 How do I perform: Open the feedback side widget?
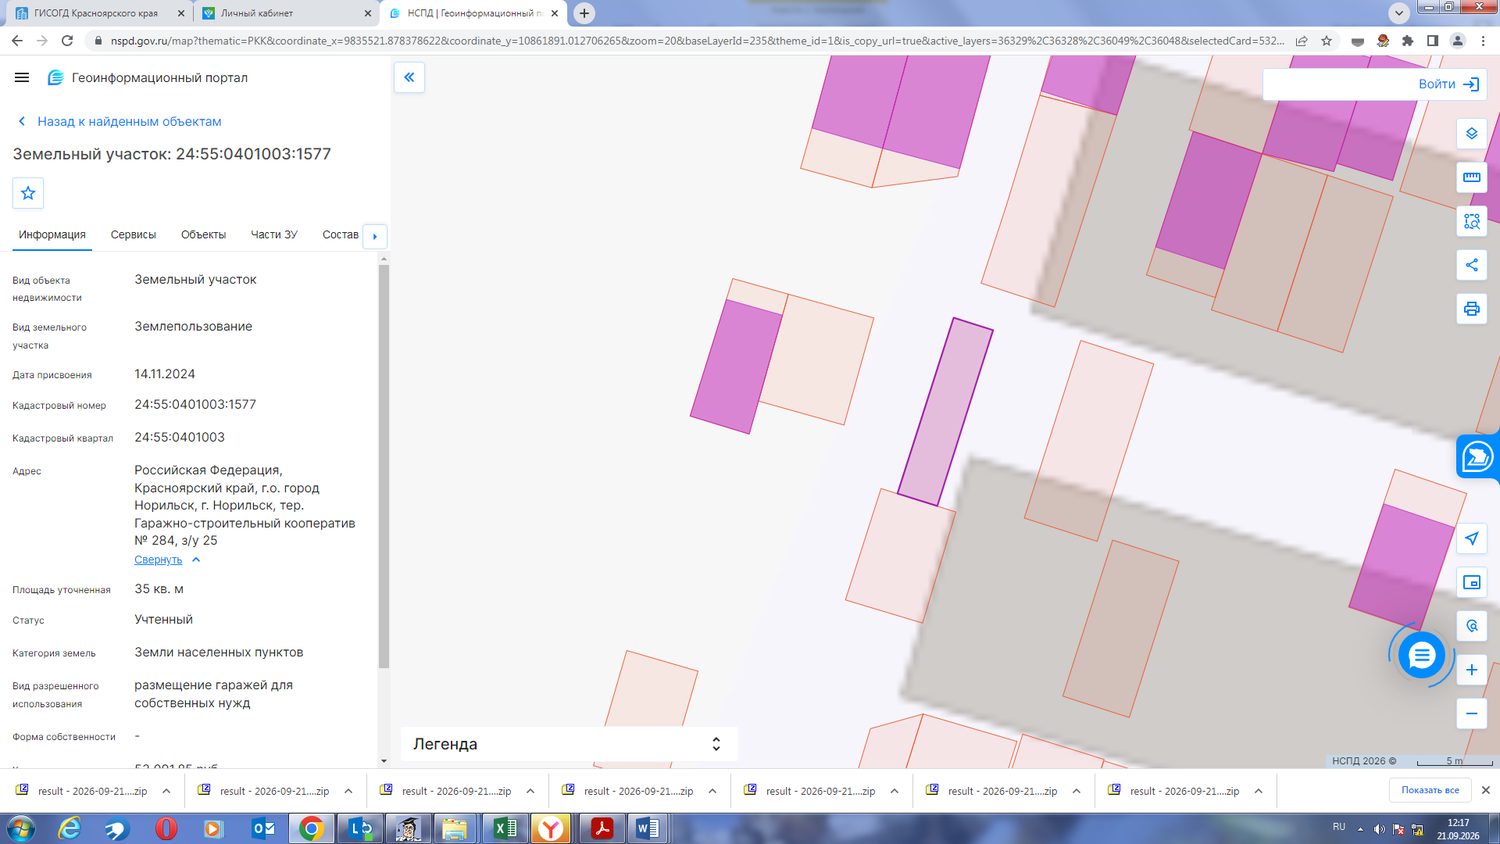pos(1478,457)
